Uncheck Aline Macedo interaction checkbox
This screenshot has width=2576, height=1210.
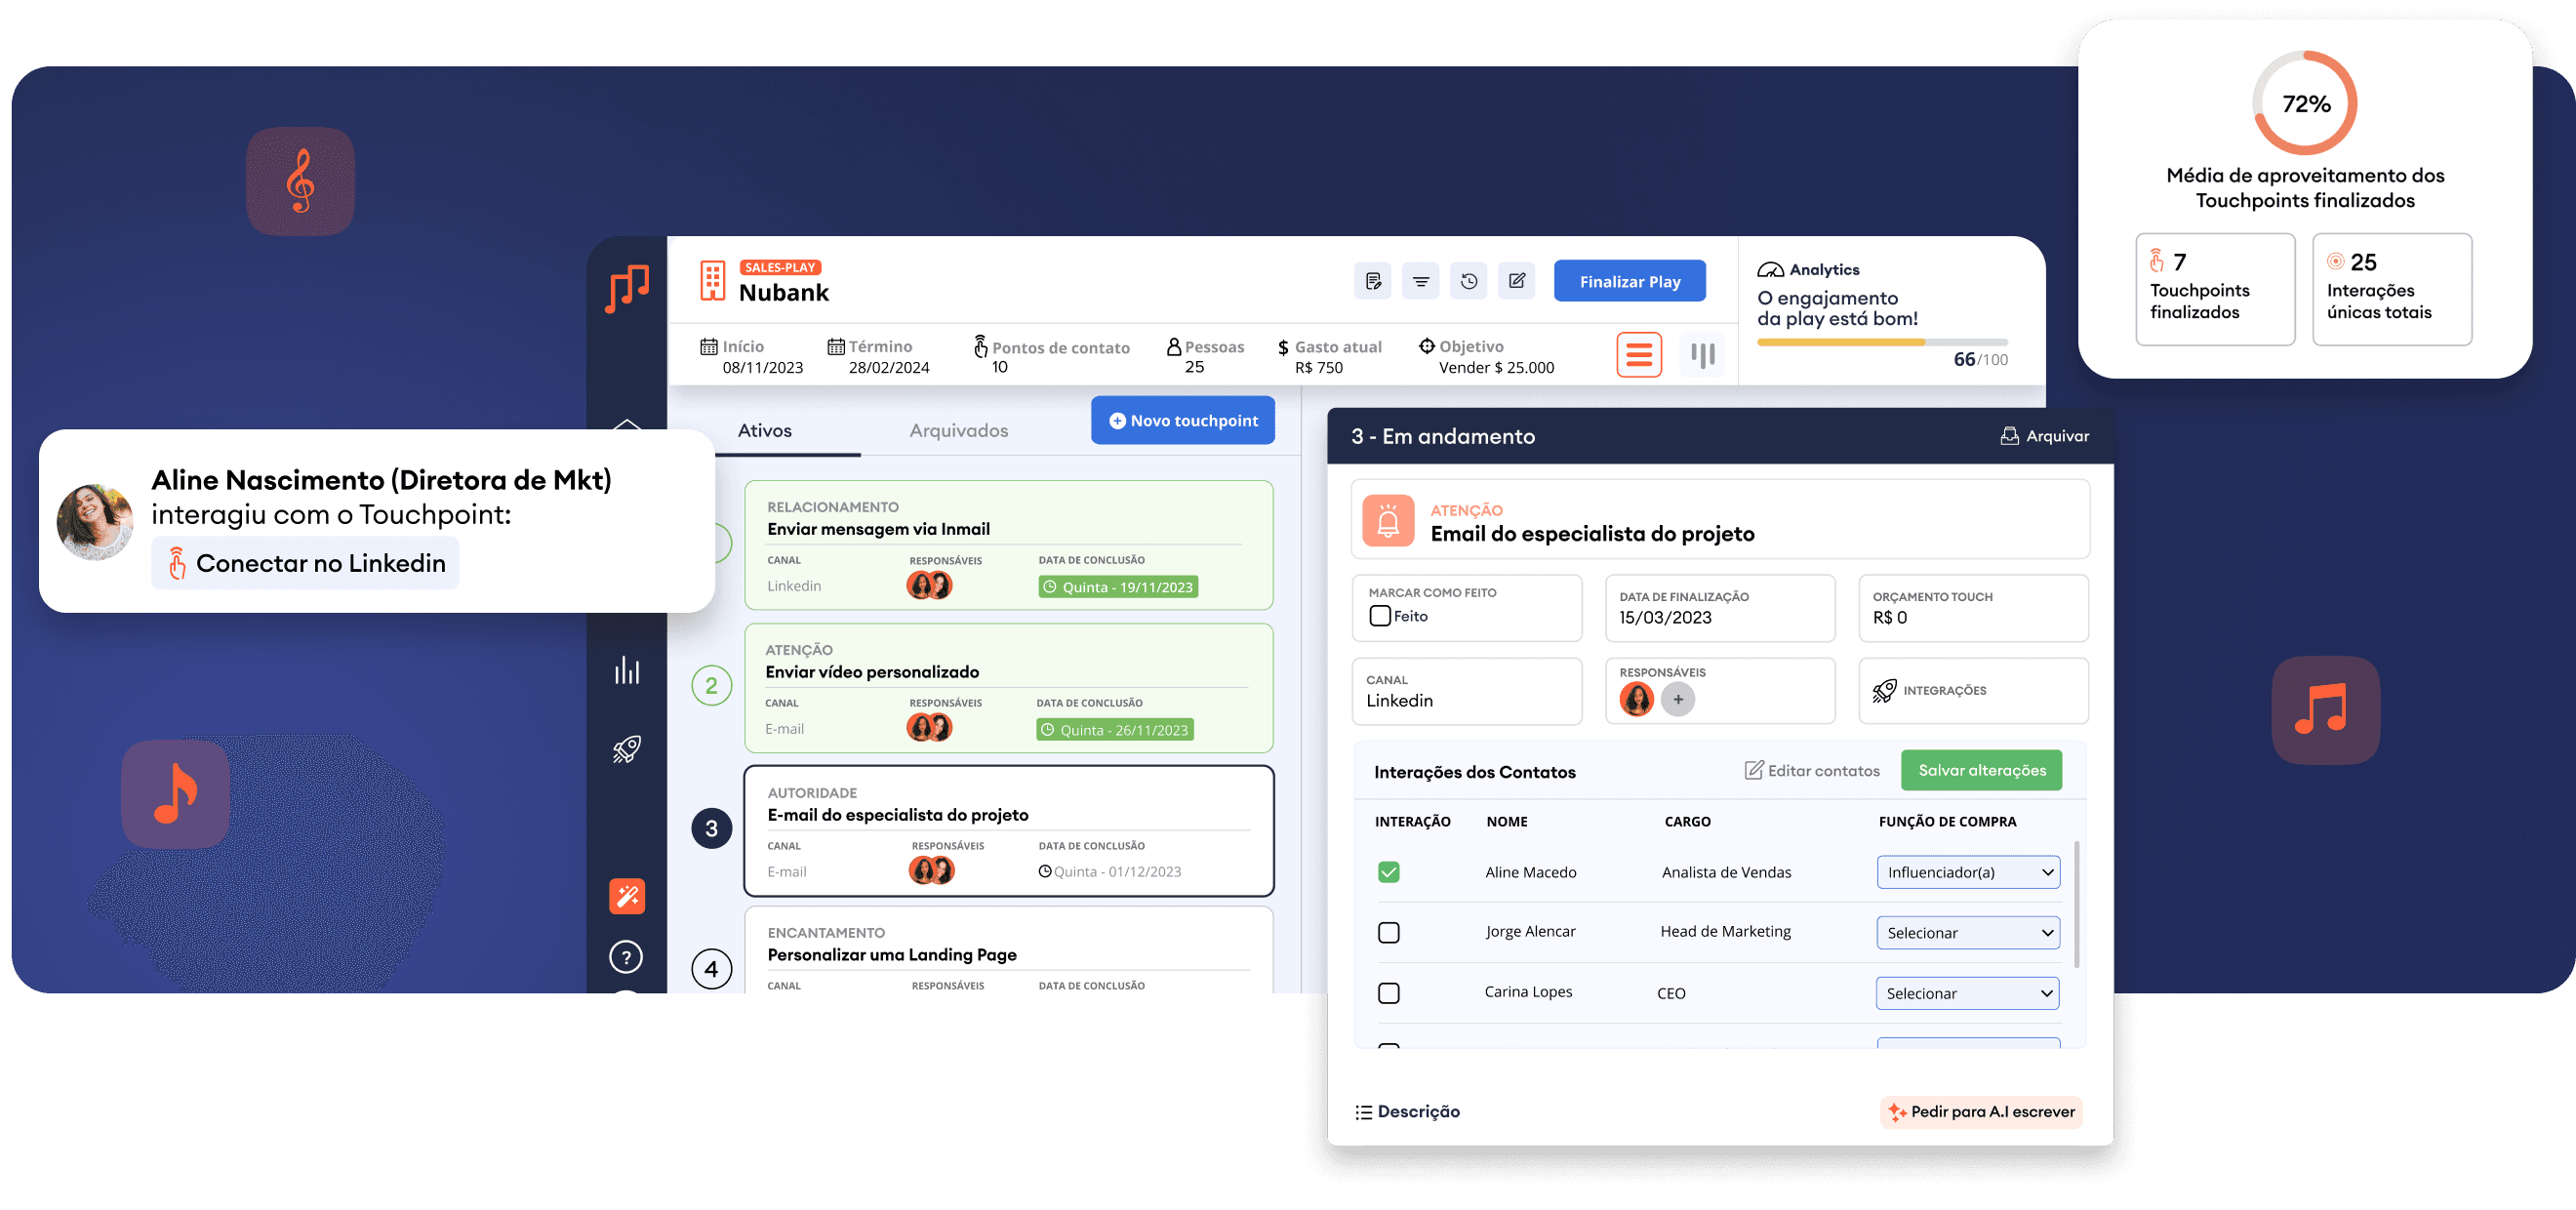pos(1388,872)
